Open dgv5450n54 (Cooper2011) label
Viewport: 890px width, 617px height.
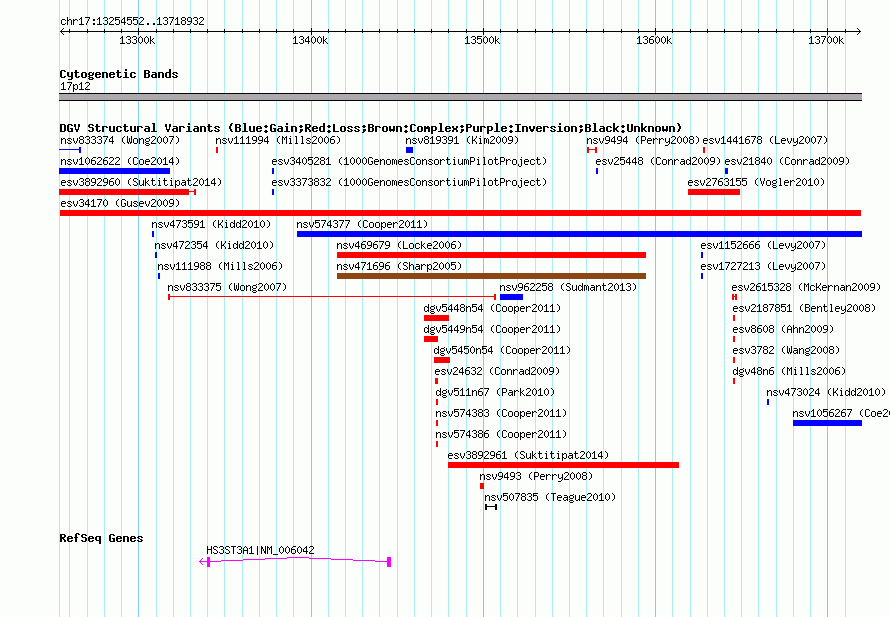[x=502, y=350]
